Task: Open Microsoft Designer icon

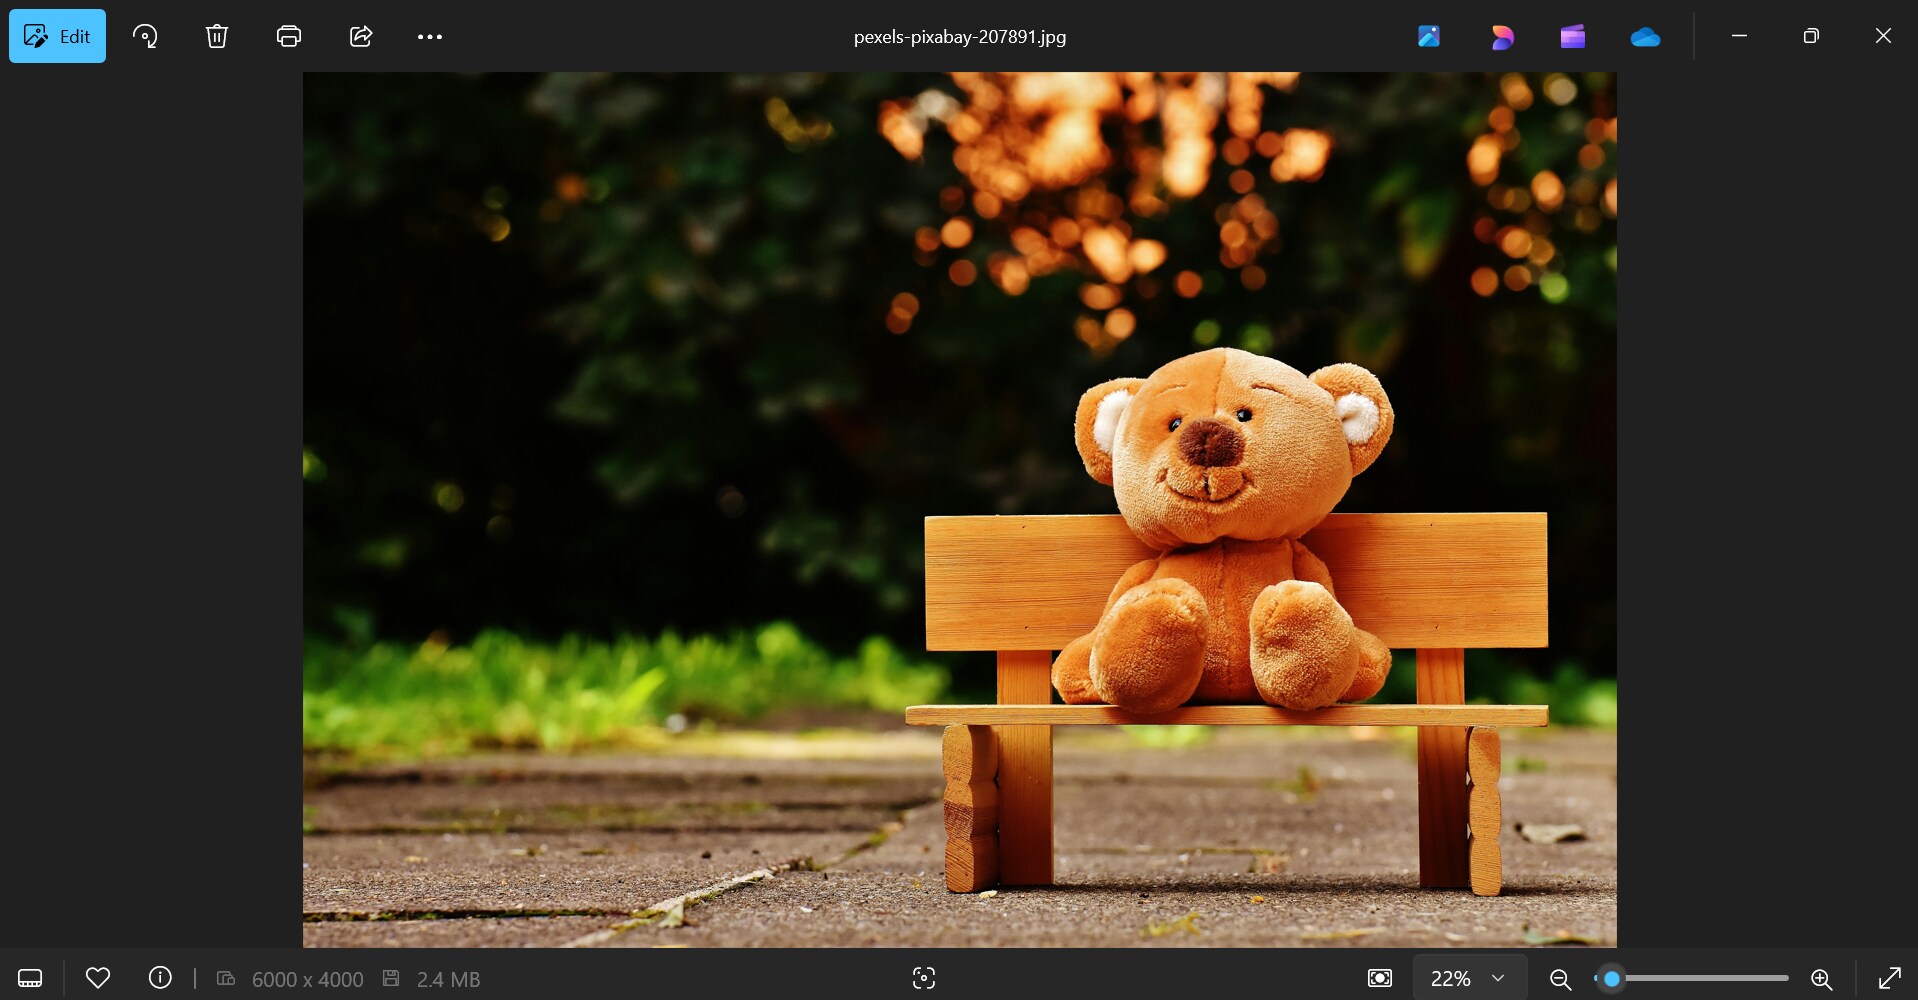Action: tap(1501, 37)
